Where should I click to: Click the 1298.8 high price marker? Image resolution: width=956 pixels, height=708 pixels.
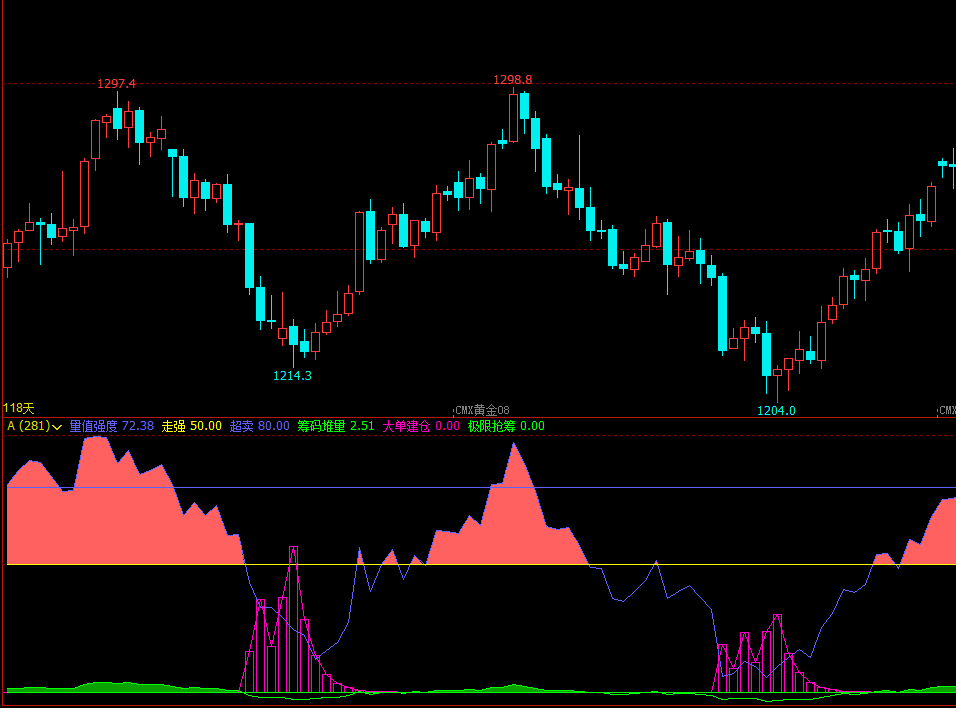click(x=512, y=80)
